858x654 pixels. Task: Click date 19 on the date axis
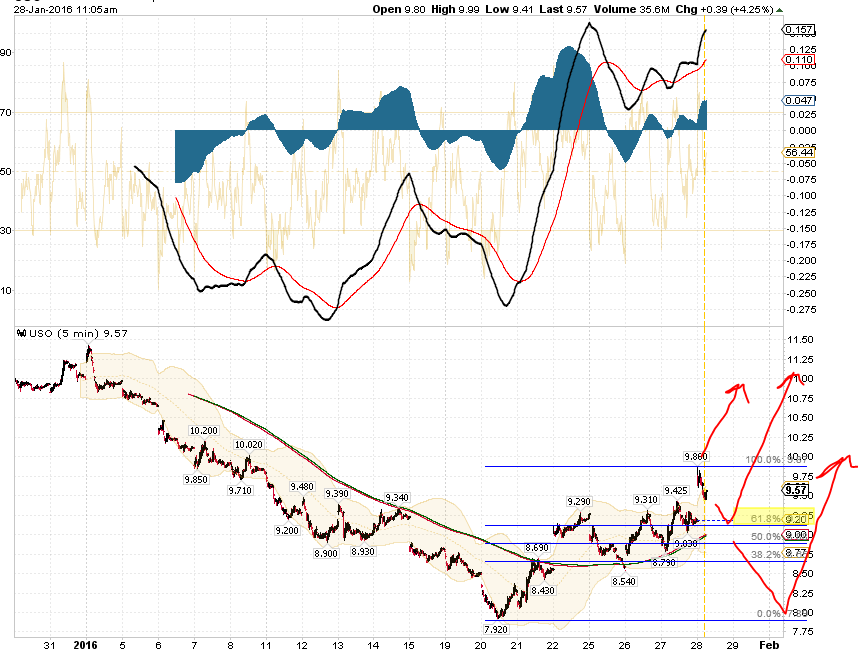tap(445, 645)
